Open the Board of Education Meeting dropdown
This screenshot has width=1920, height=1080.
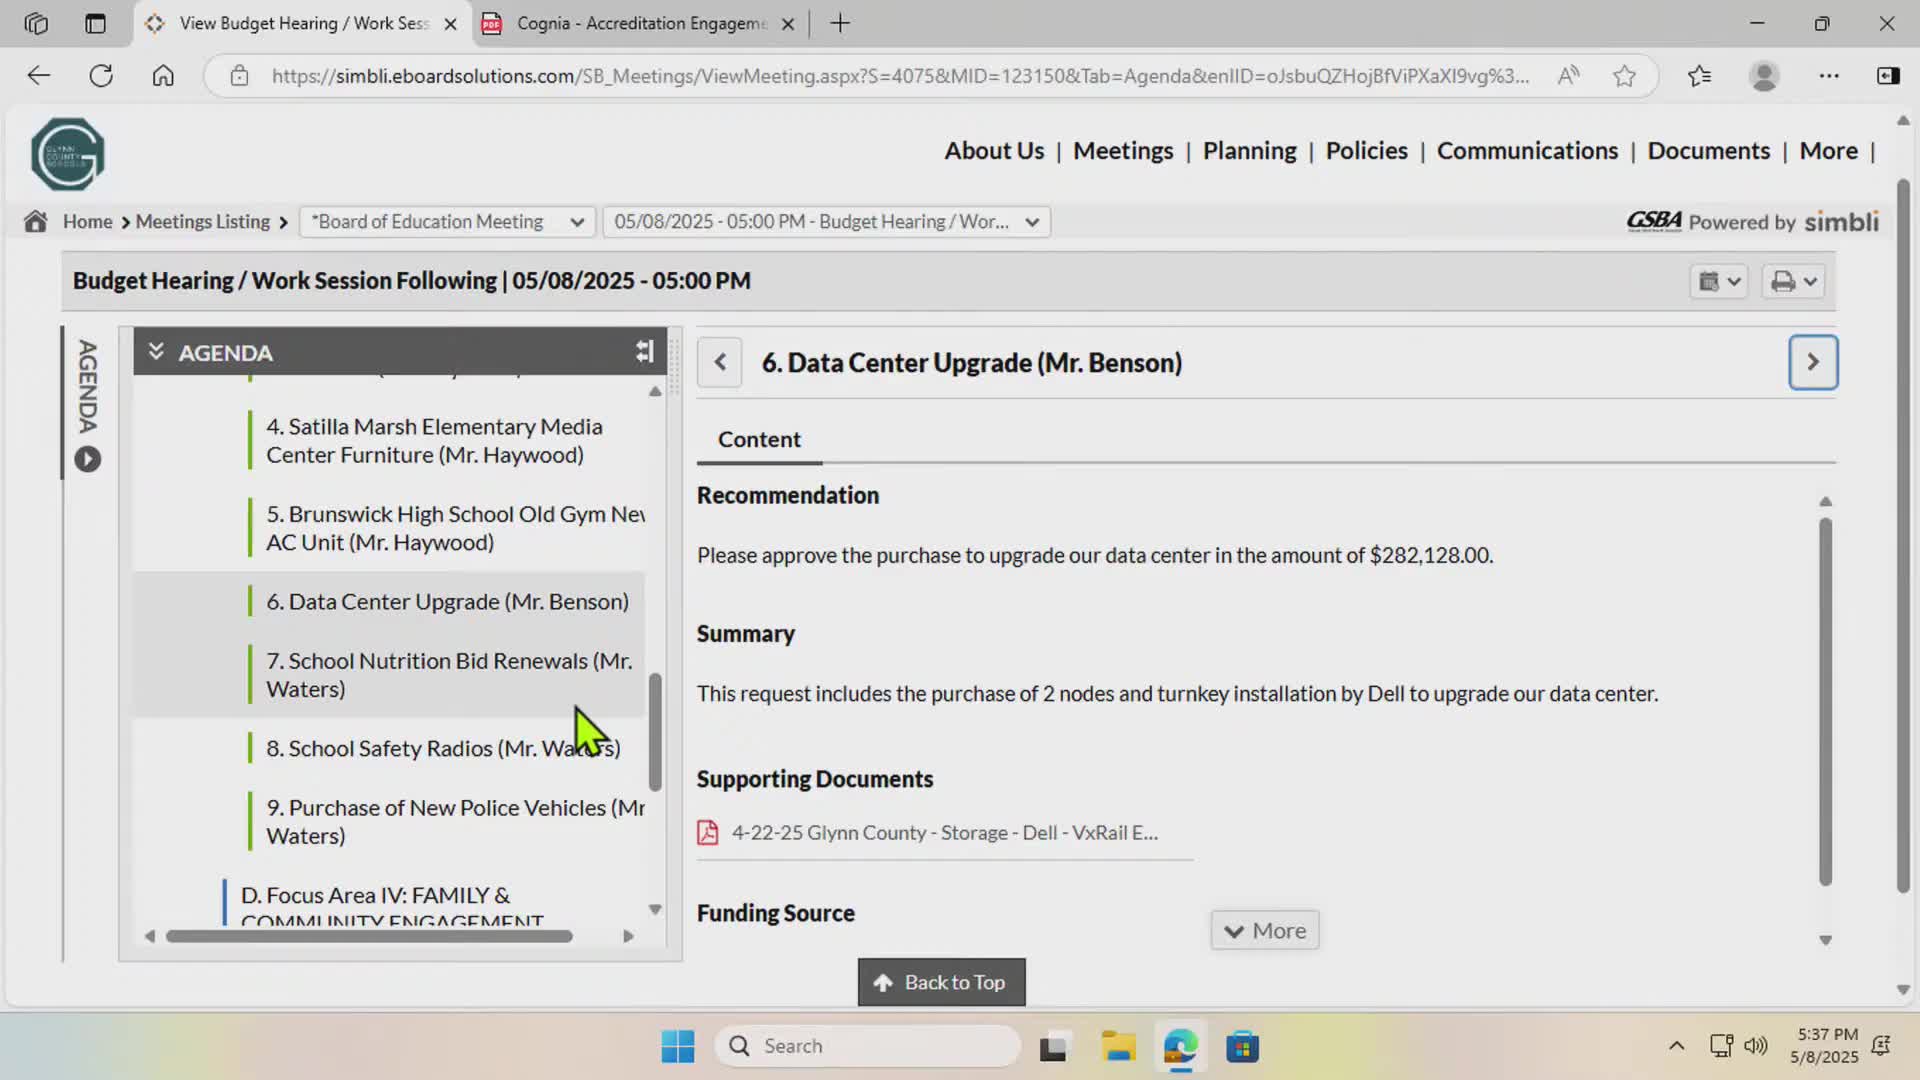(447, 221)
